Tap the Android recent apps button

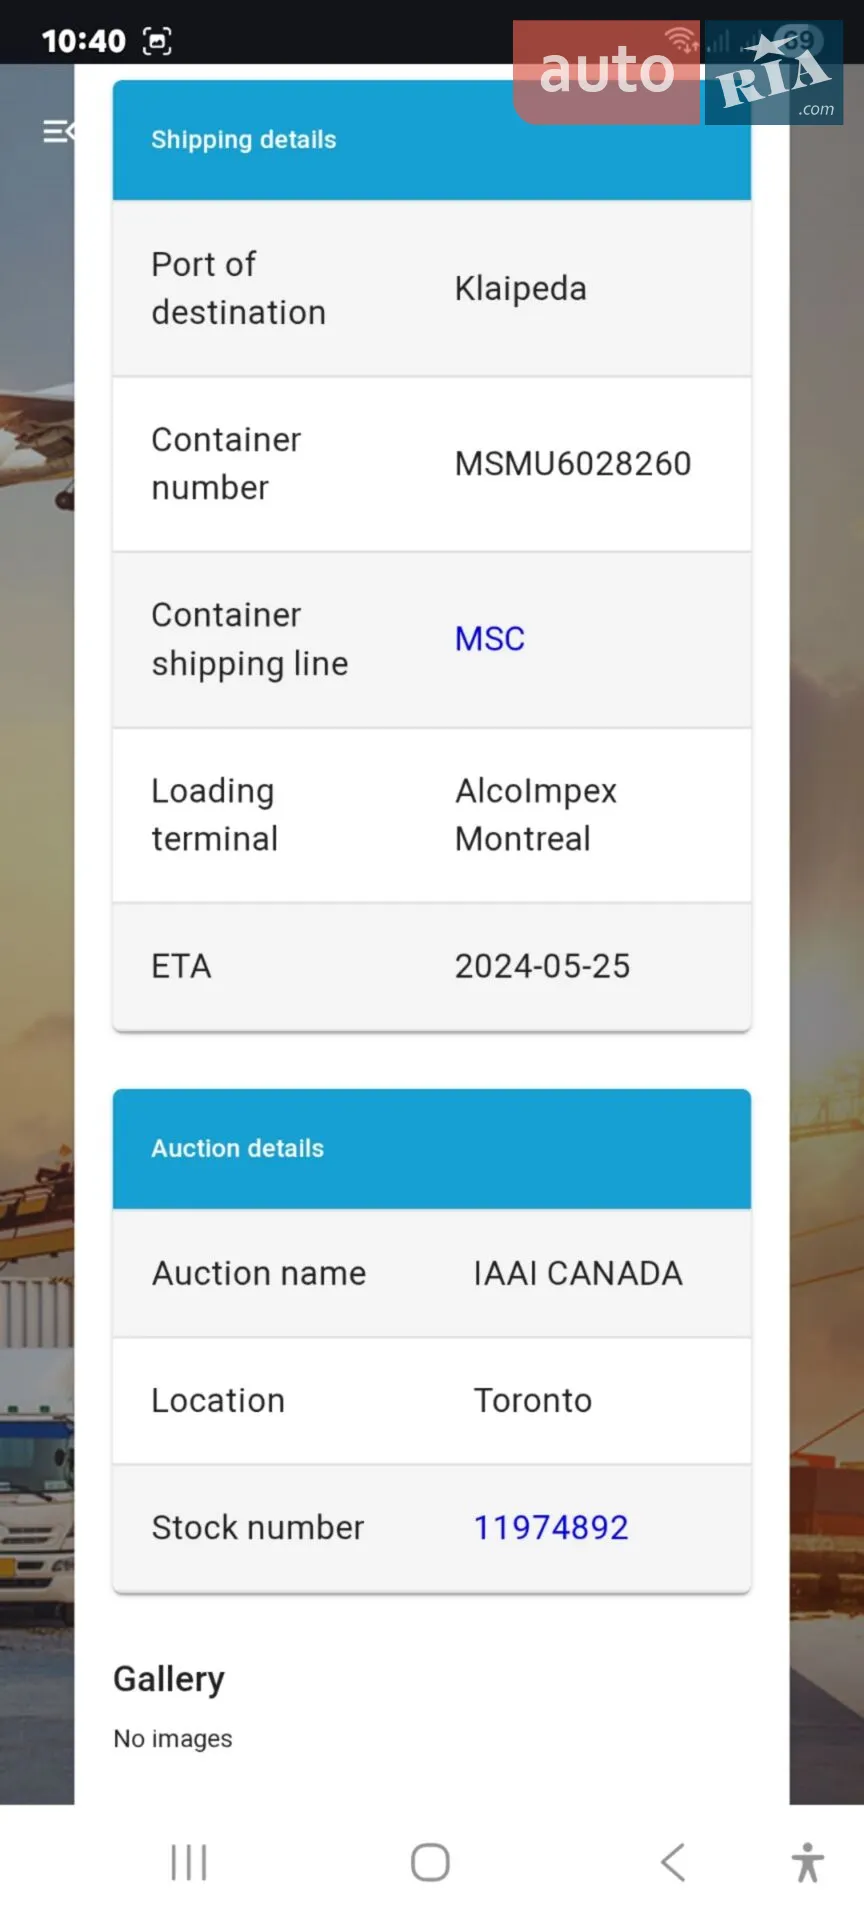pyautogui.click(x=188, y=1863)
